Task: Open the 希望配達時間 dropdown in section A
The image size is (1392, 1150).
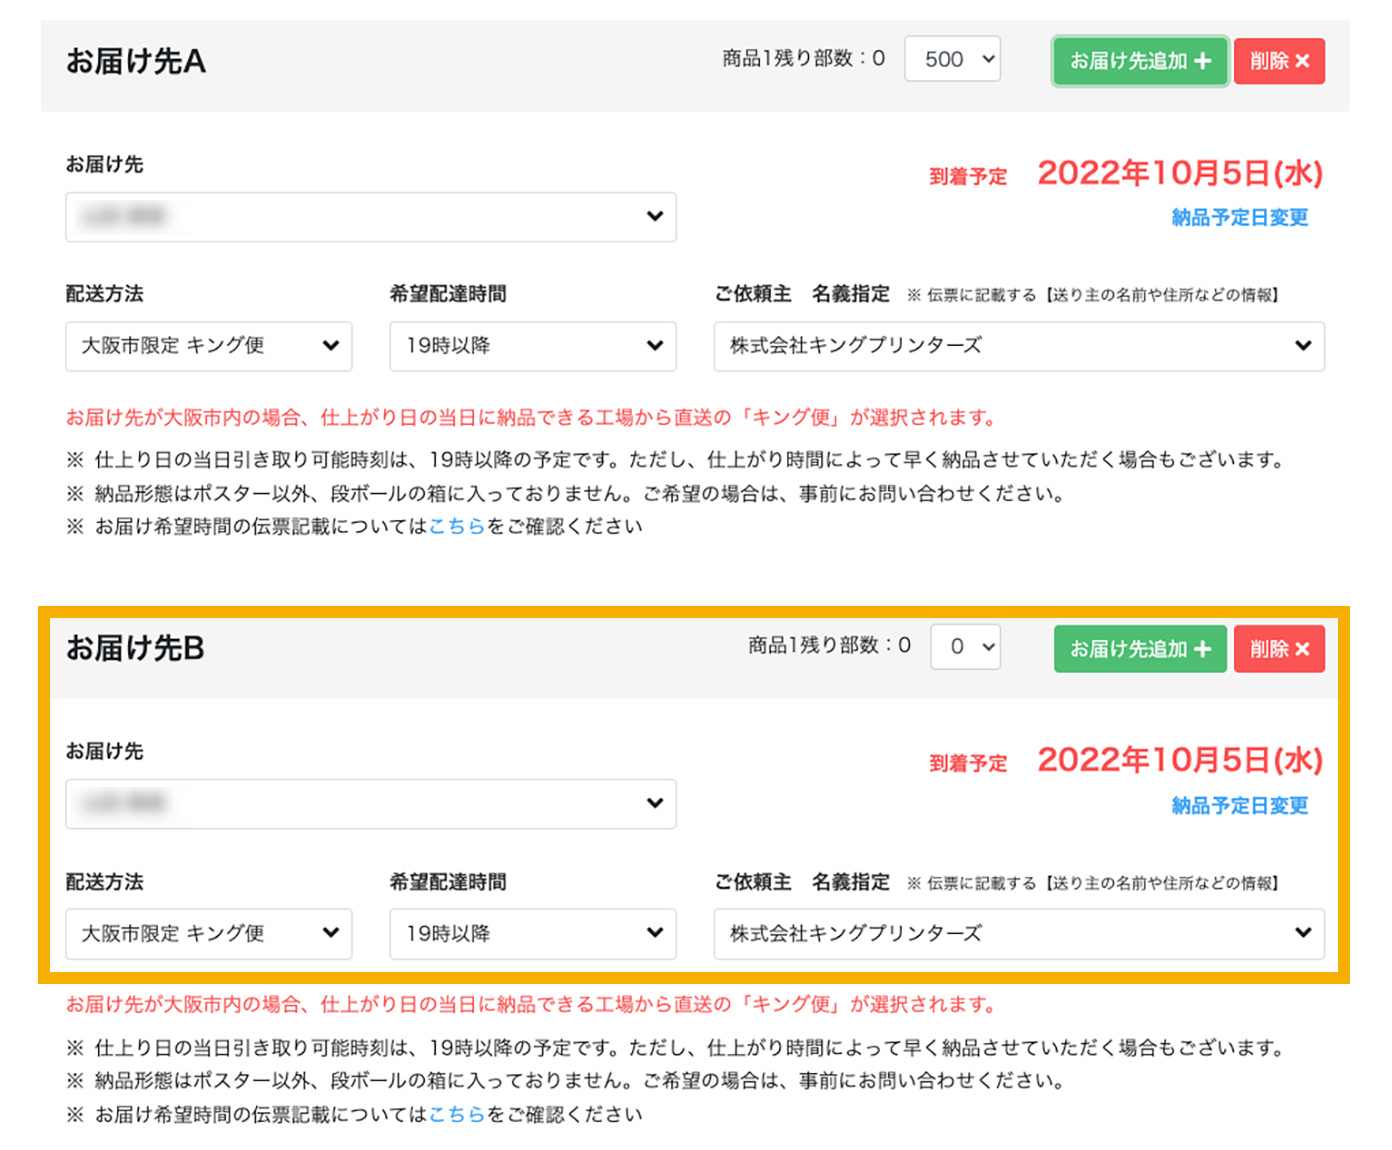Action: tap(532, 346)
